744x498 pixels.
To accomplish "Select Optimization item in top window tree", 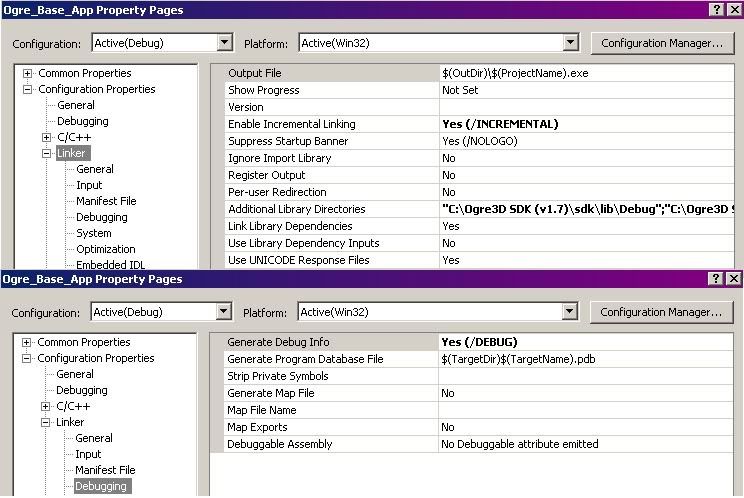I will (106, 249).
